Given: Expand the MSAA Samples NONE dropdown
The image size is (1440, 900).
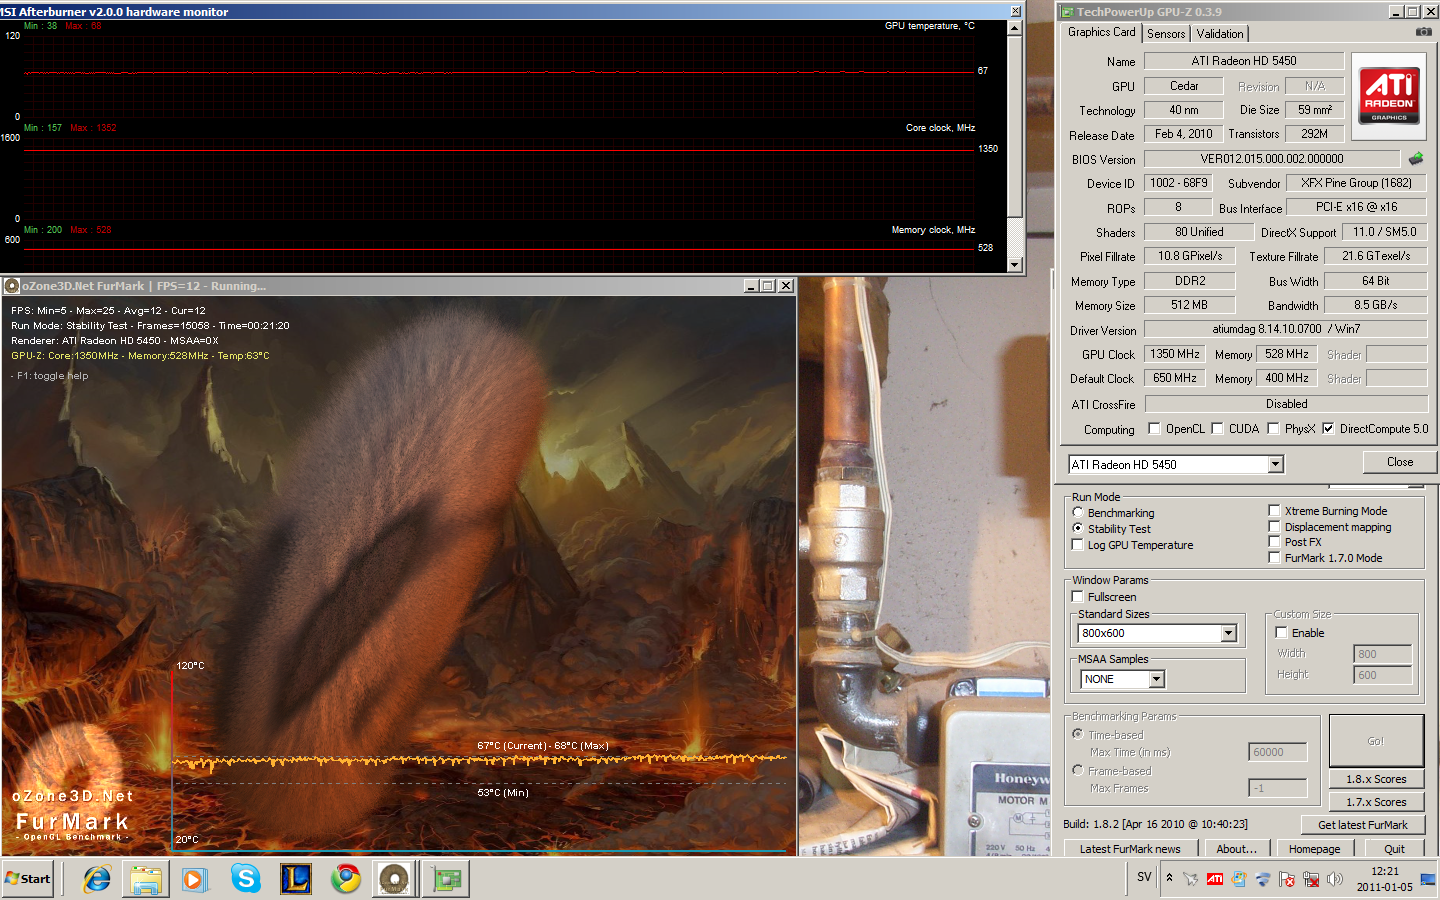Looking at the screenshot, I should (x=1156, y=679).
